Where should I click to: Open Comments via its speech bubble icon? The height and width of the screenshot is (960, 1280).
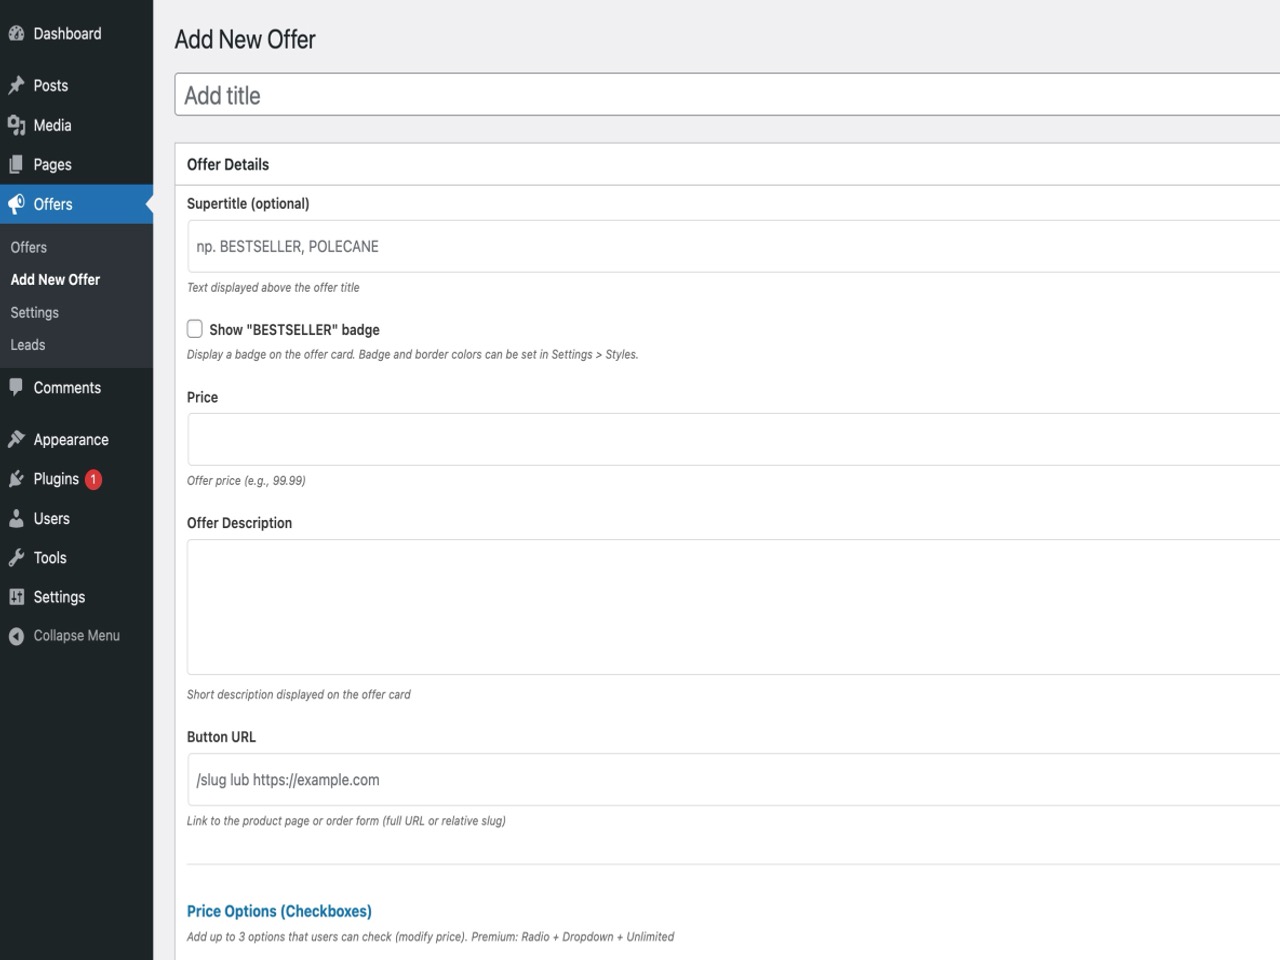16,387
